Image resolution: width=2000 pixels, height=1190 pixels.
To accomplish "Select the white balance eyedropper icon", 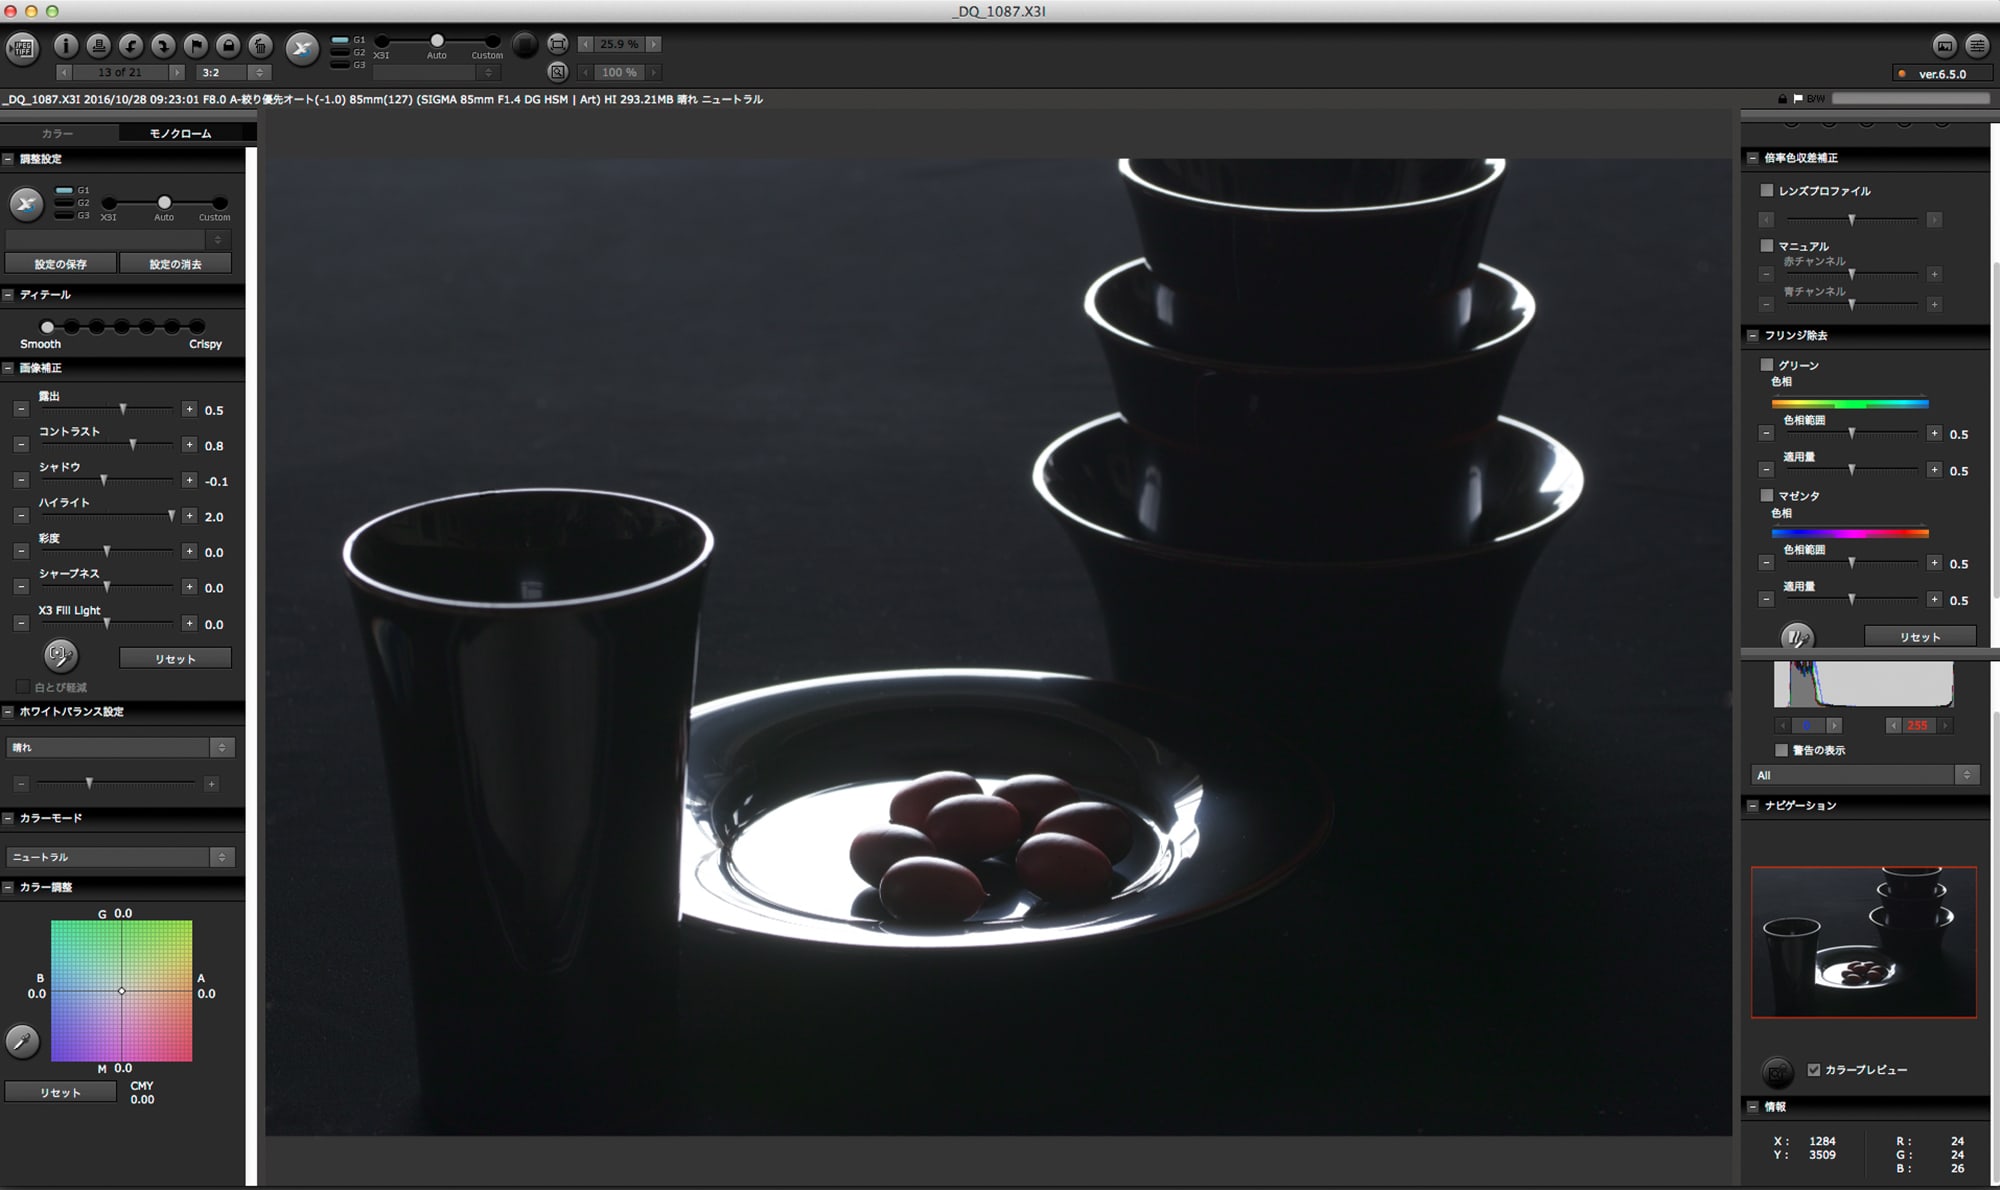I will (x=22, y=1041).
